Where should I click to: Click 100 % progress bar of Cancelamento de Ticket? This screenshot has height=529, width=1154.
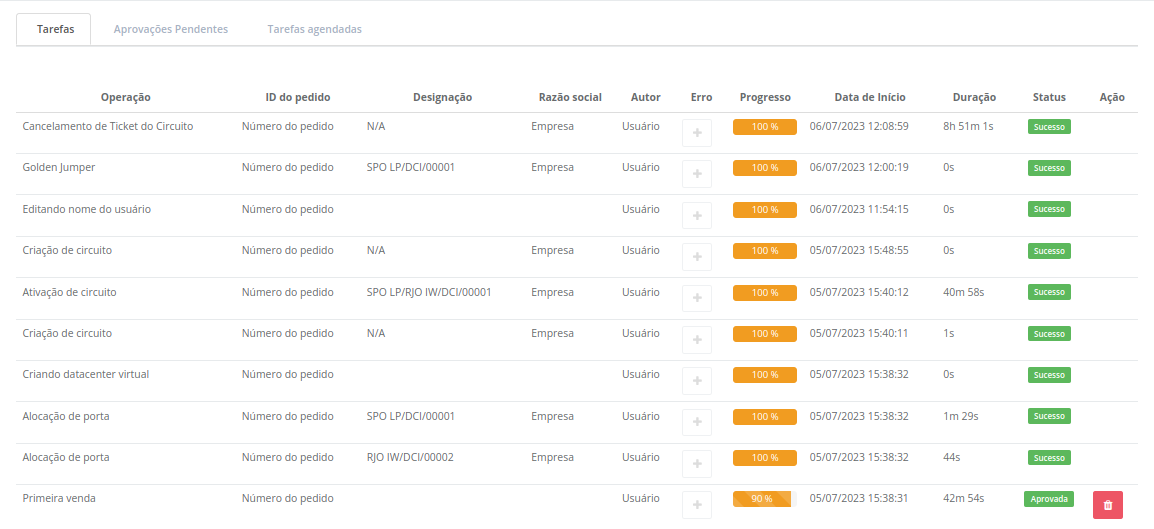click(765, 127)
